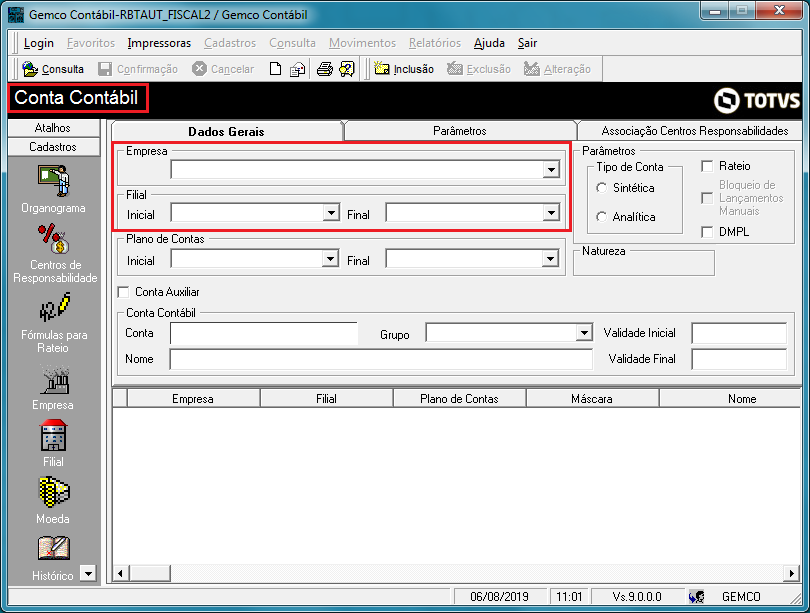
Task: Open Centros de Responsabilidade sidebar icon
Action: click(54, 239)
